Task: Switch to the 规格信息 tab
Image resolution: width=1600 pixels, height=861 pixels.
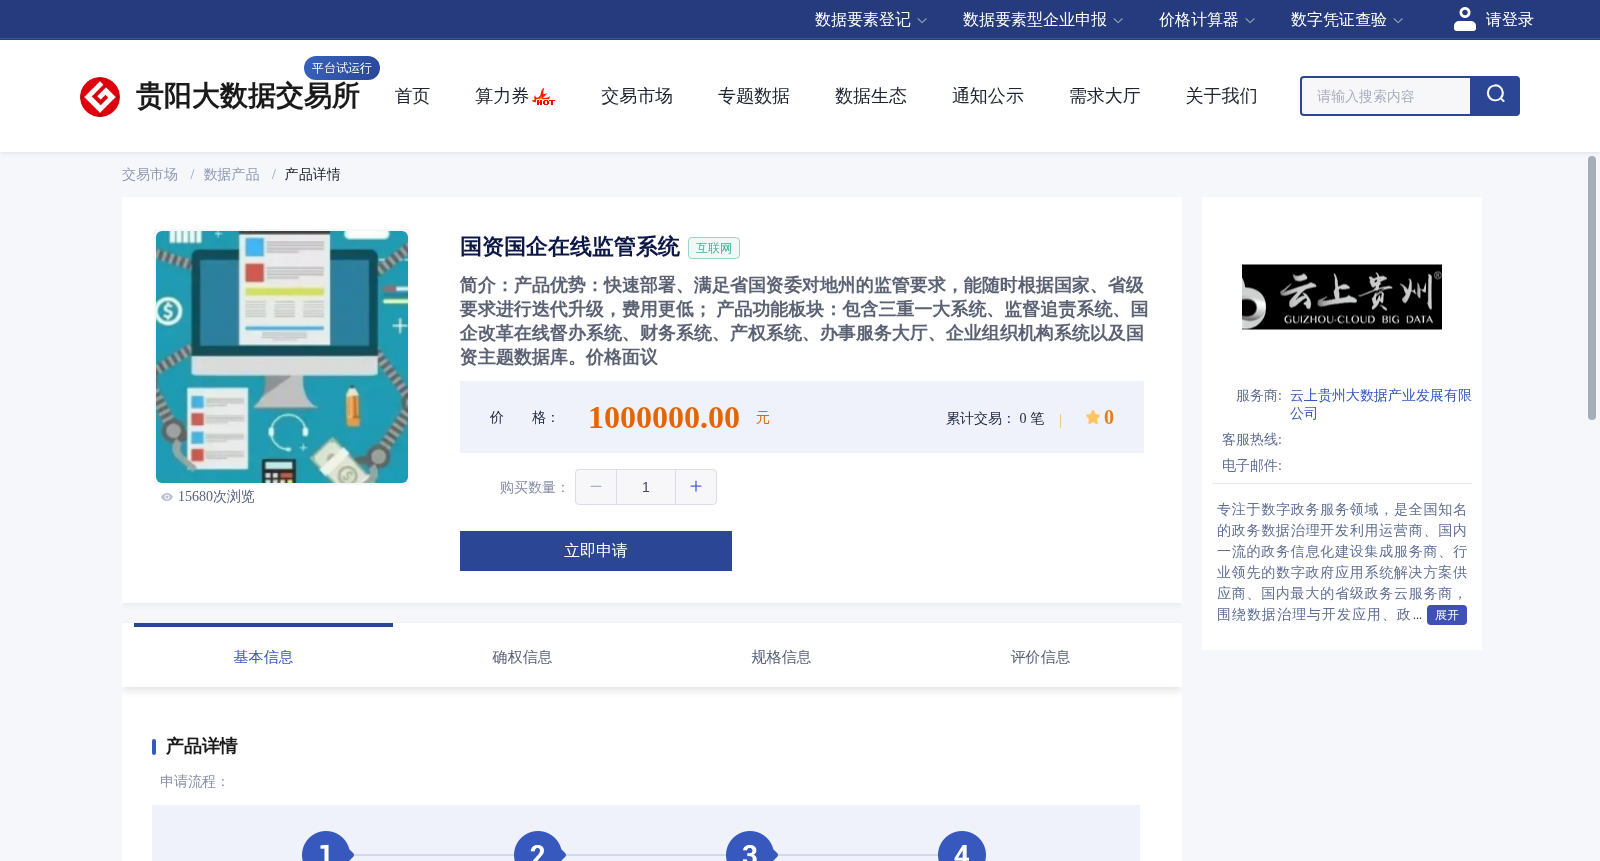Action: [x=781, y=657]
